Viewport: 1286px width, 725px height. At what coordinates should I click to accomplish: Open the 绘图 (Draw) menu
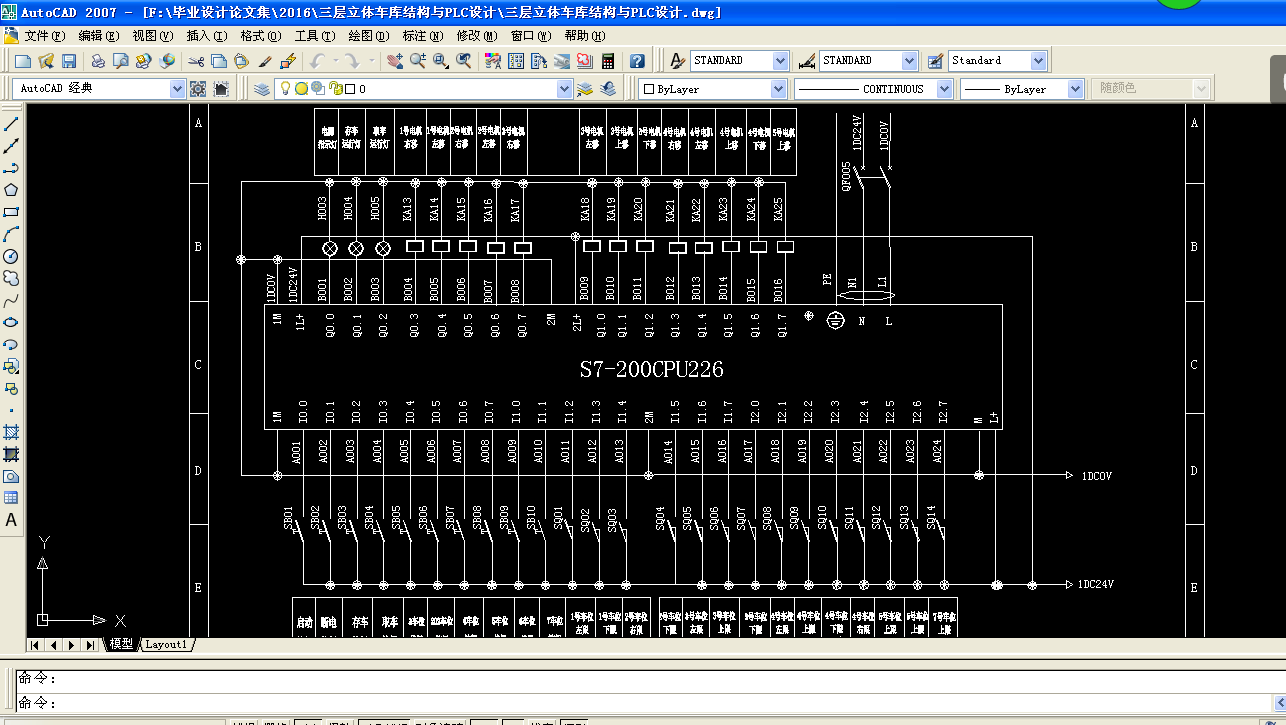coord(369,36)
